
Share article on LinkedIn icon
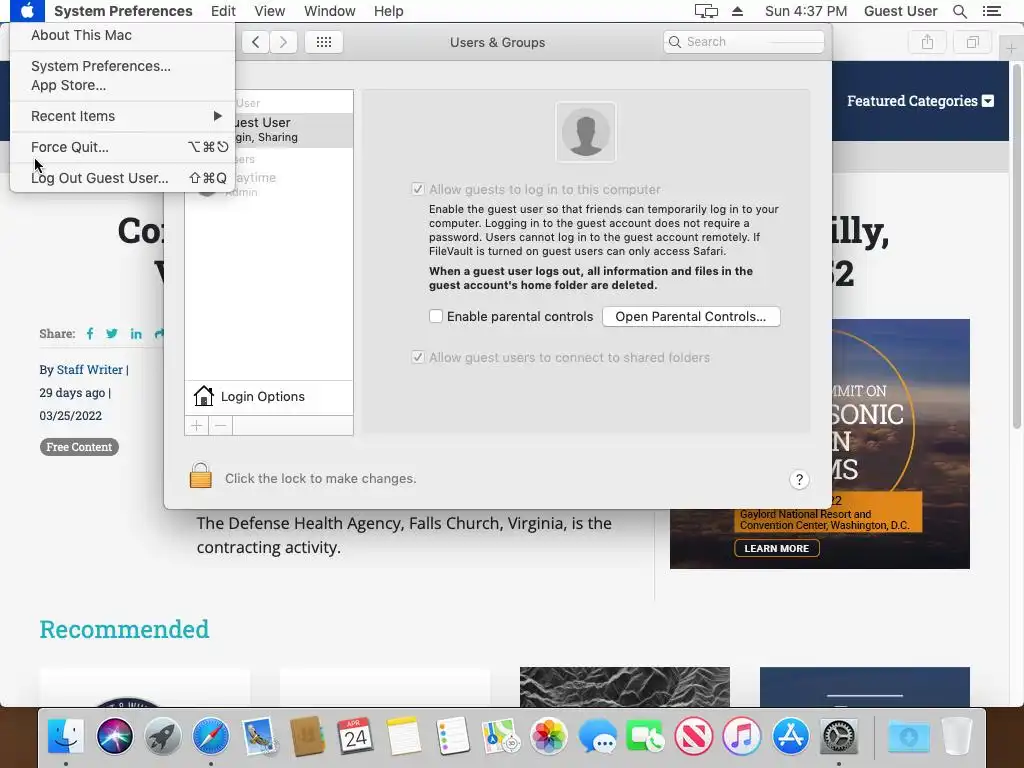(x=136, y=334)
